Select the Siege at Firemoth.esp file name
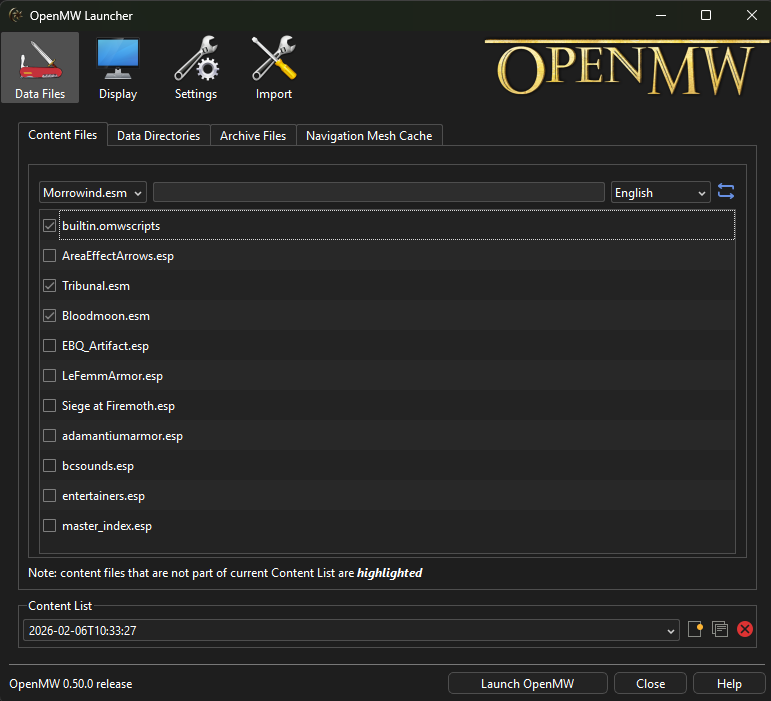Image resolution: width=771 pixels, height=701 pixels. coord(118,406)
